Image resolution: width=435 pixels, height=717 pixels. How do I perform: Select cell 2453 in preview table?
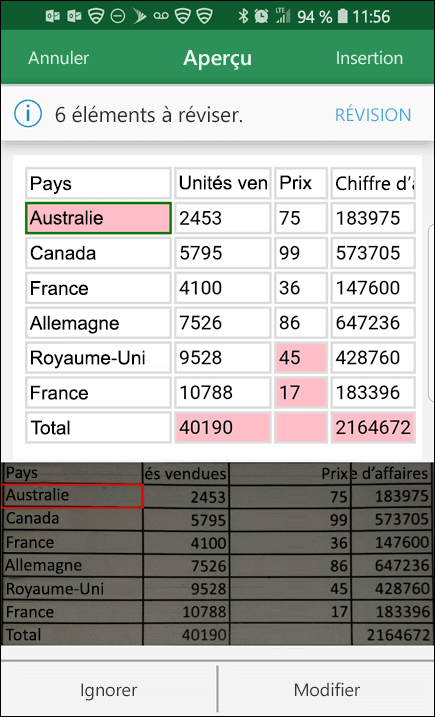(223, 218)
